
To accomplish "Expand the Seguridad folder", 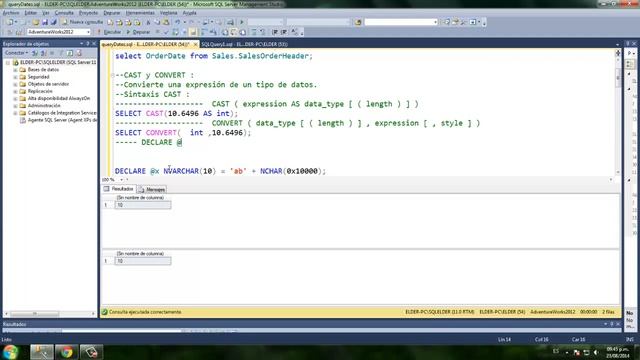I will pyautogui.click(x=15, y=77).
